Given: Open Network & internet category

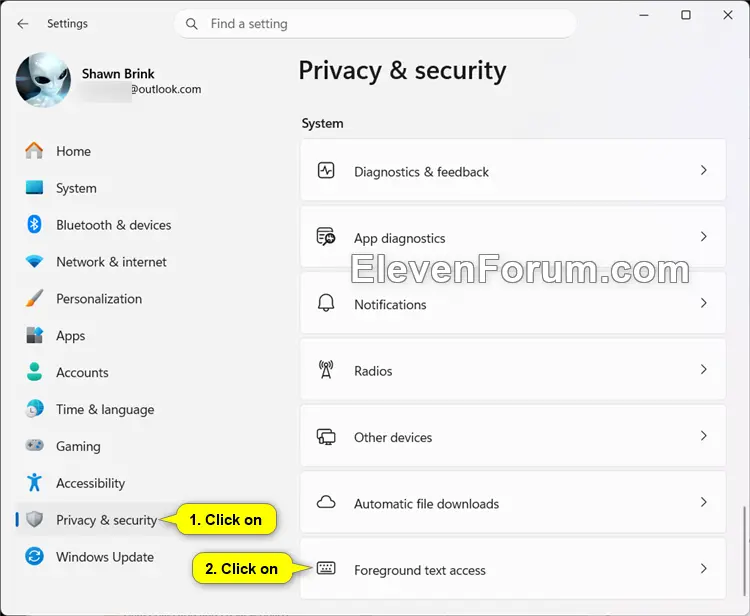Looking at the screenshot, I should tap(111, 262).
